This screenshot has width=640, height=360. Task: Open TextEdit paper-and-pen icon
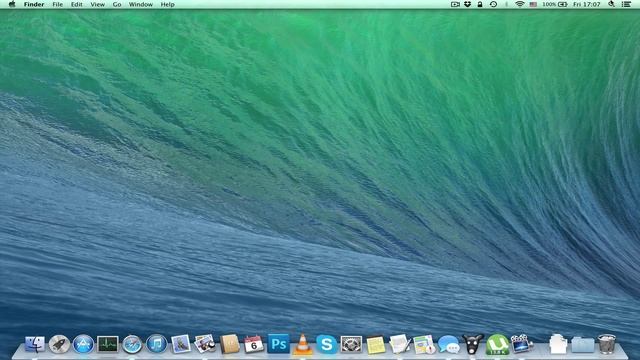click(x=400, y=344)
